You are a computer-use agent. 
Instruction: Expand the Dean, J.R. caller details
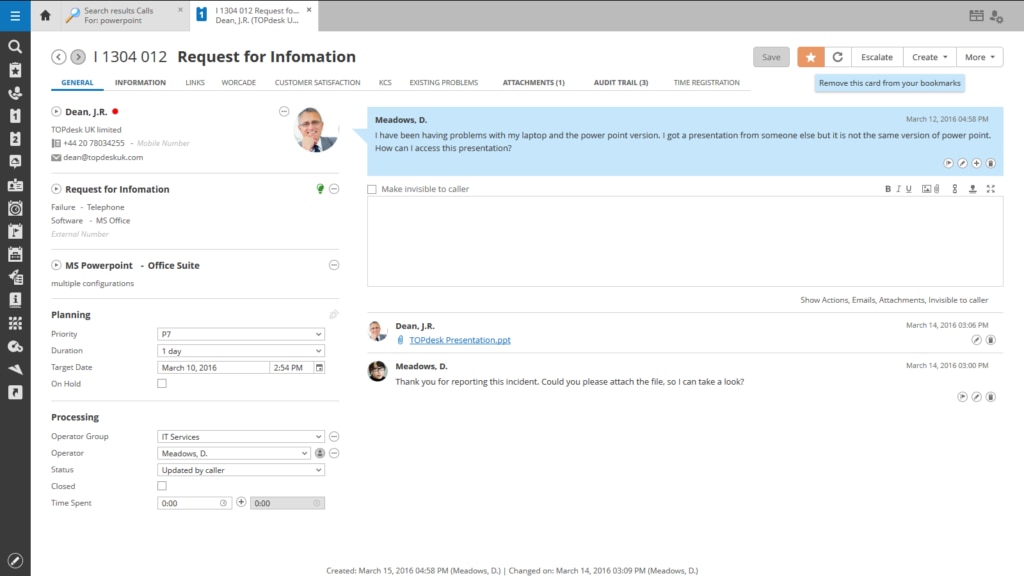point(56,112)
